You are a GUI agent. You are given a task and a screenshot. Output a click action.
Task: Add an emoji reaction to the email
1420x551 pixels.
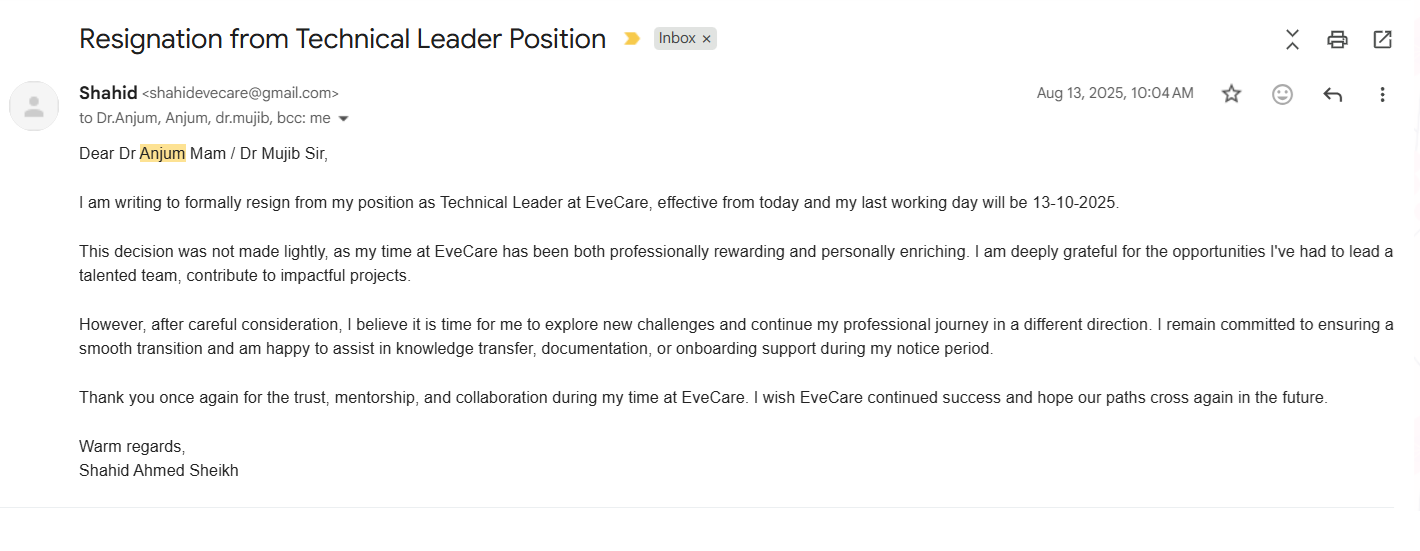pyautogui.click(x=1282, y=94)
